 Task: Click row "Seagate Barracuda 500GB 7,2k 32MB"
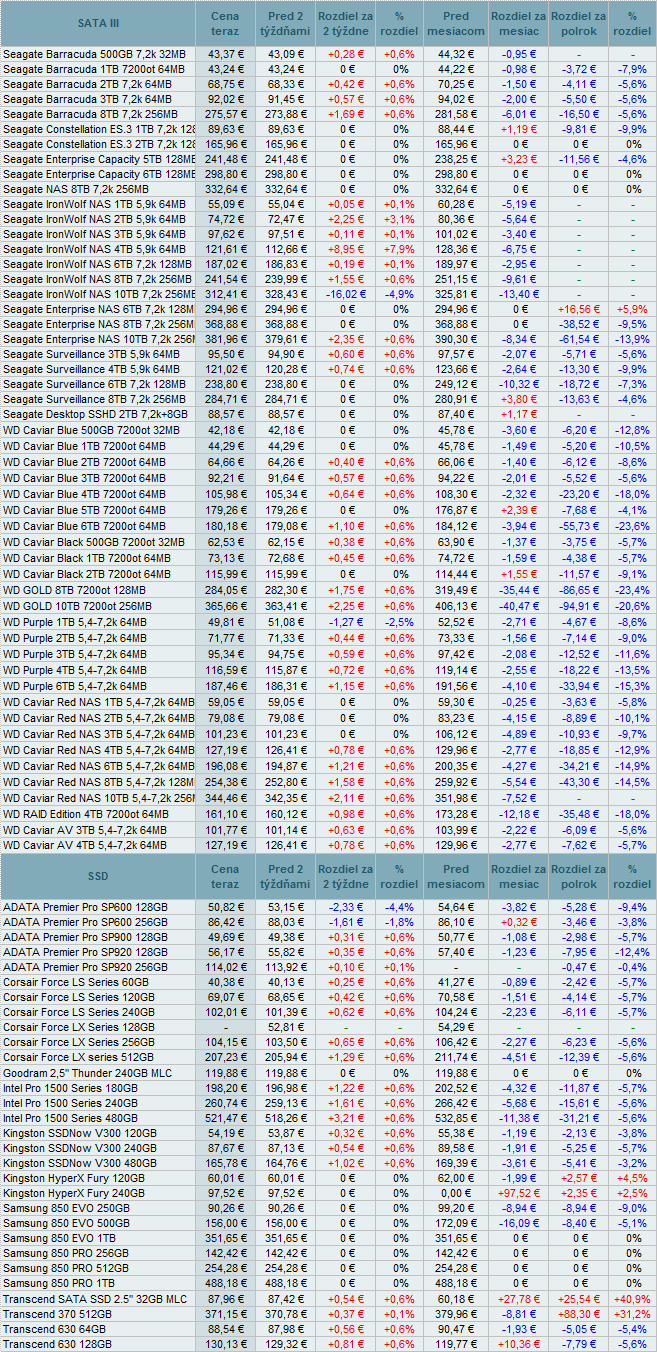(328, 53)
